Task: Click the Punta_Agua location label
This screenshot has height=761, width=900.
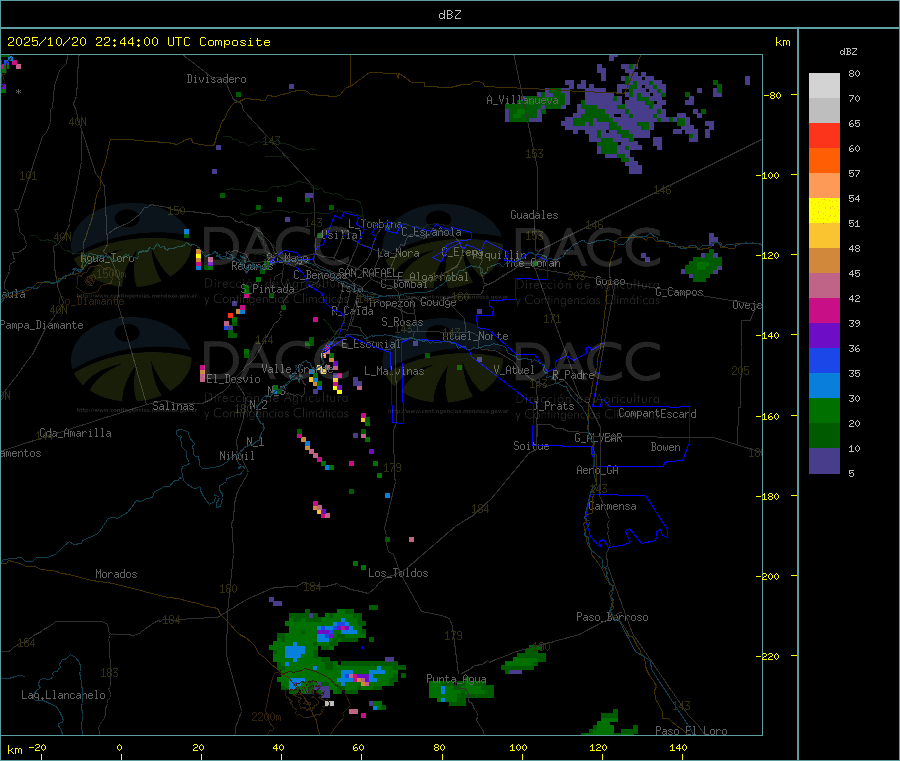Action: tap(456, 679)
